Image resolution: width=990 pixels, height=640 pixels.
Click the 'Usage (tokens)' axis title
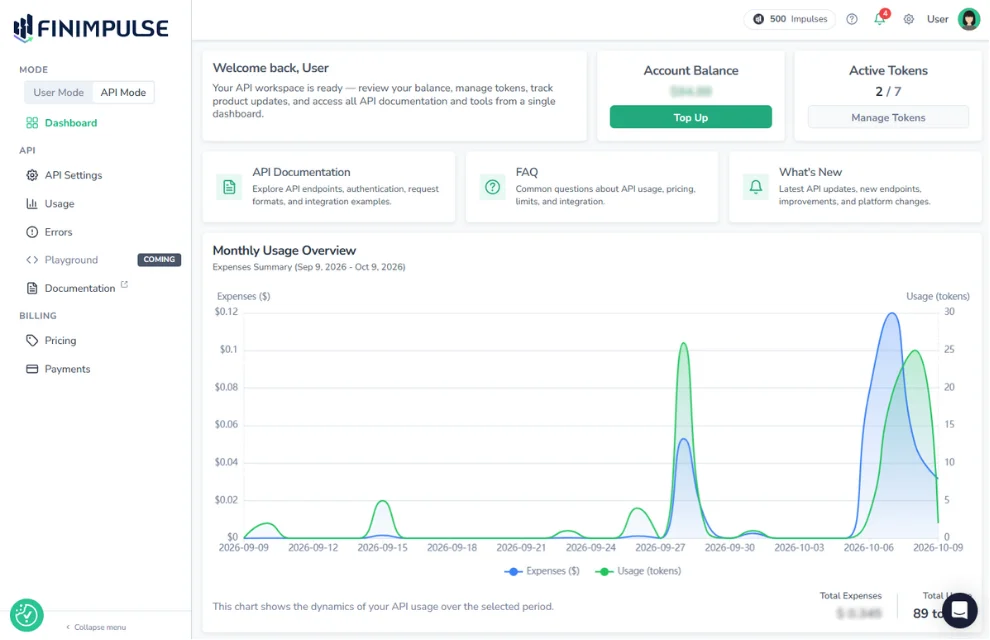click(x=938, y=296)
